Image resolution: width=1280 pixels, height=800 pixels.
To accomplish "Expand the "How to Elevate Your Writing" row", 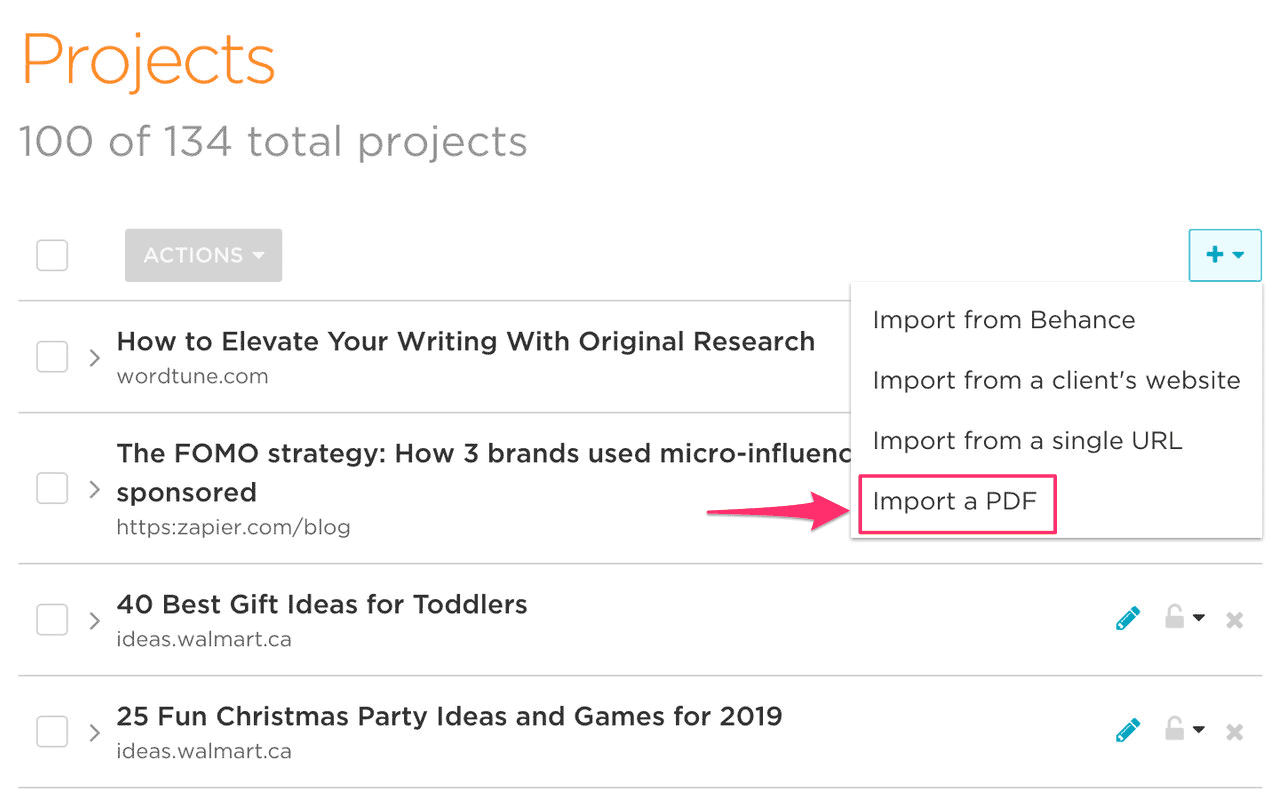I will click(x=94, y=356).
